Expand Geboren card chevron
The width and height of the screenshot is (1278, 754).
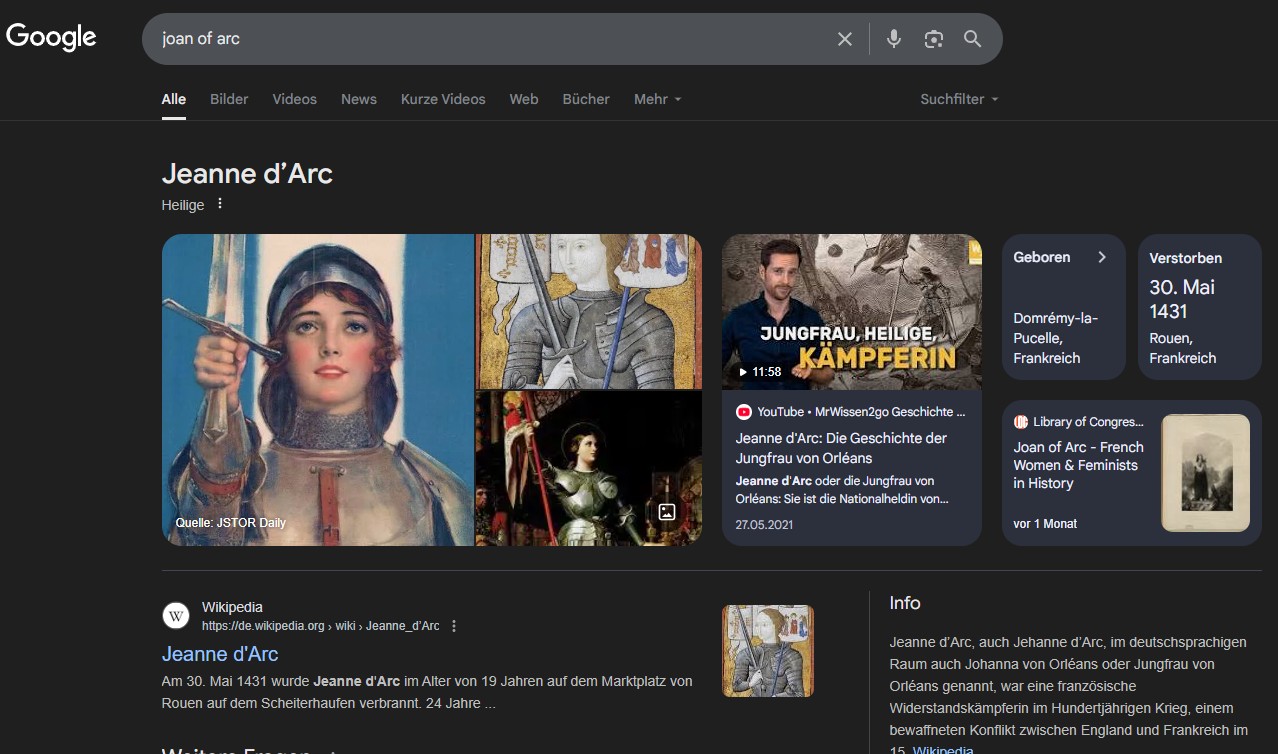point(1102,257)
